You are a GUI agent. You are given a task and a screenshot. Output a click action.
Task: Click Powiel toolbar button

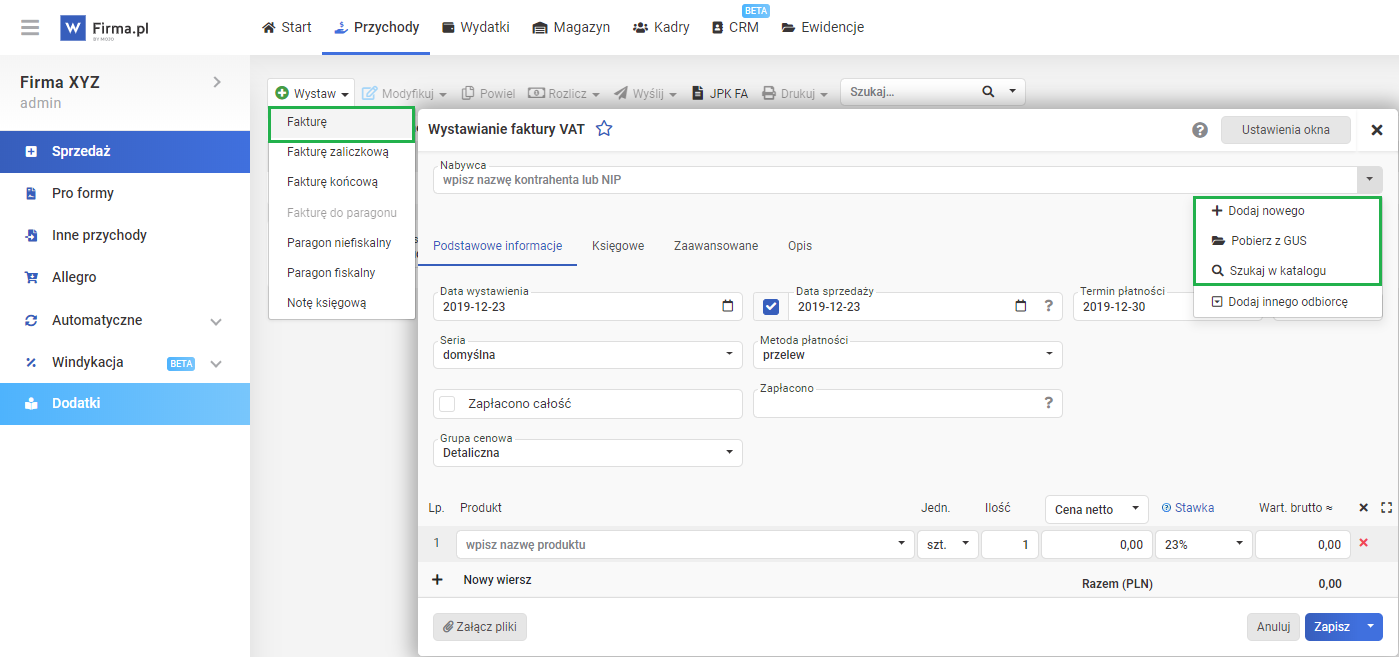coord(488,93)
